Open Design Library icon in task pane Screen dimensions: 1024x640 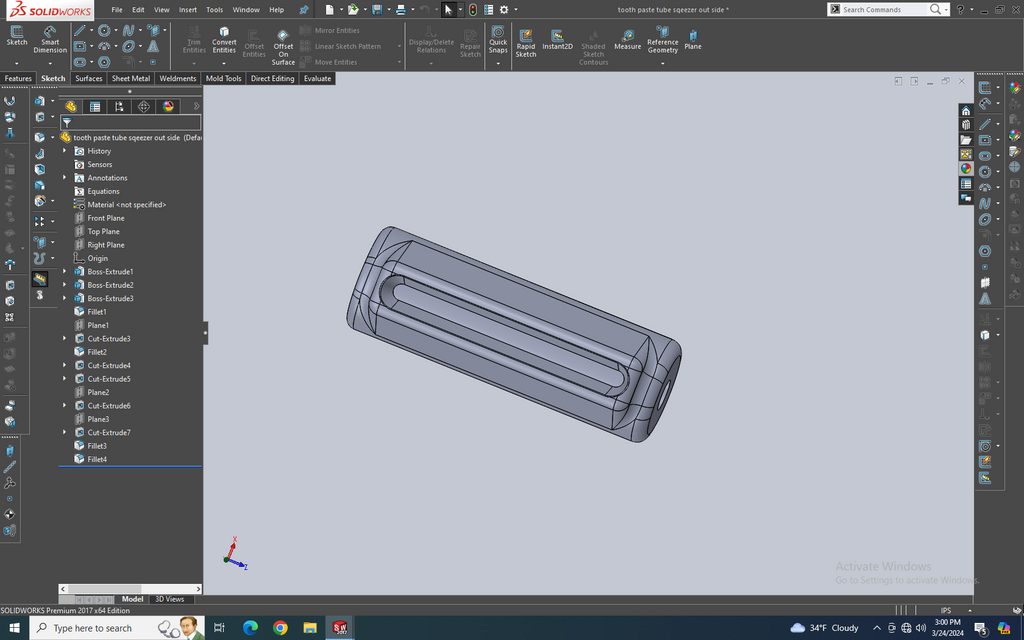[966, 125]
